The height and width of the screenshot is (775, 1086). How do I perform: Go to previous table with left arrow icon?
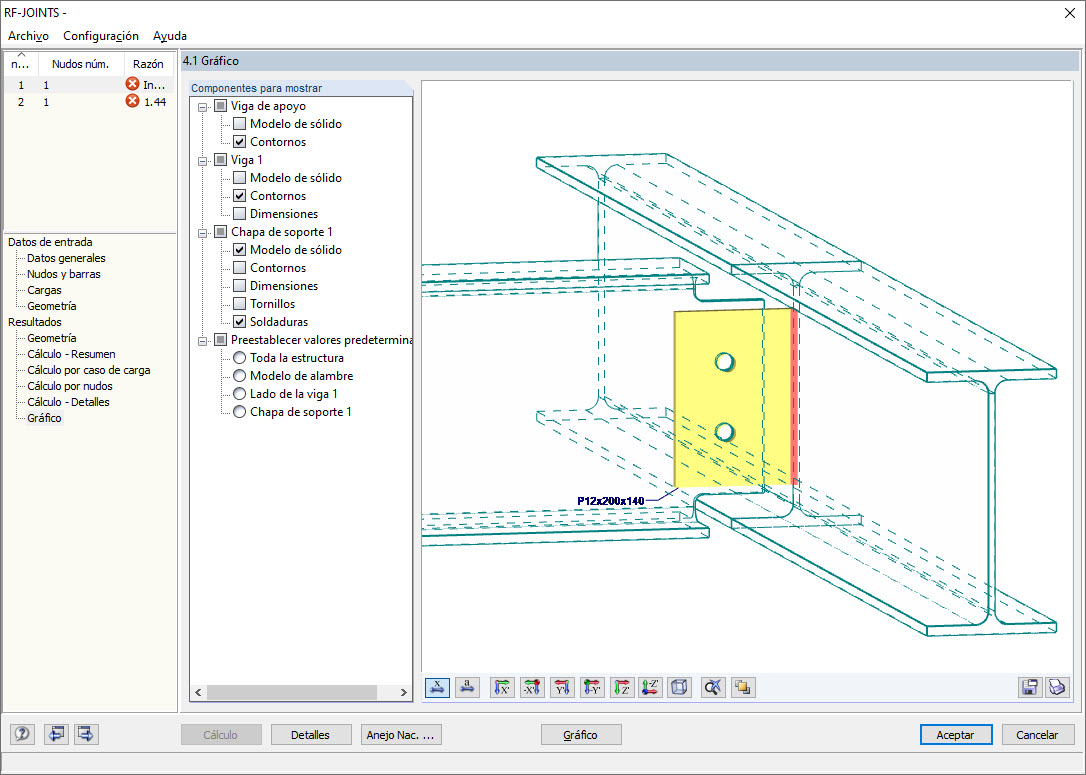pos(56,734)
